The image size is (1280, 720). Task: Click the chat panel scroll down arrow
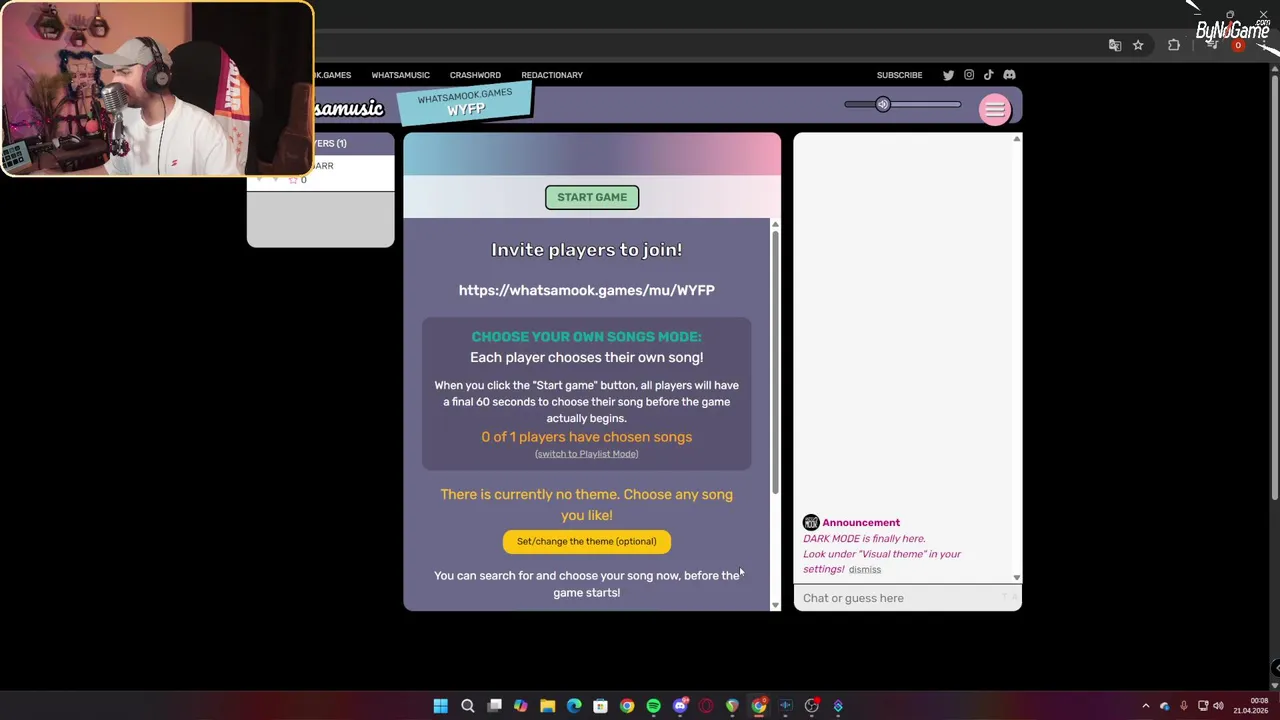pos(1017,577)
